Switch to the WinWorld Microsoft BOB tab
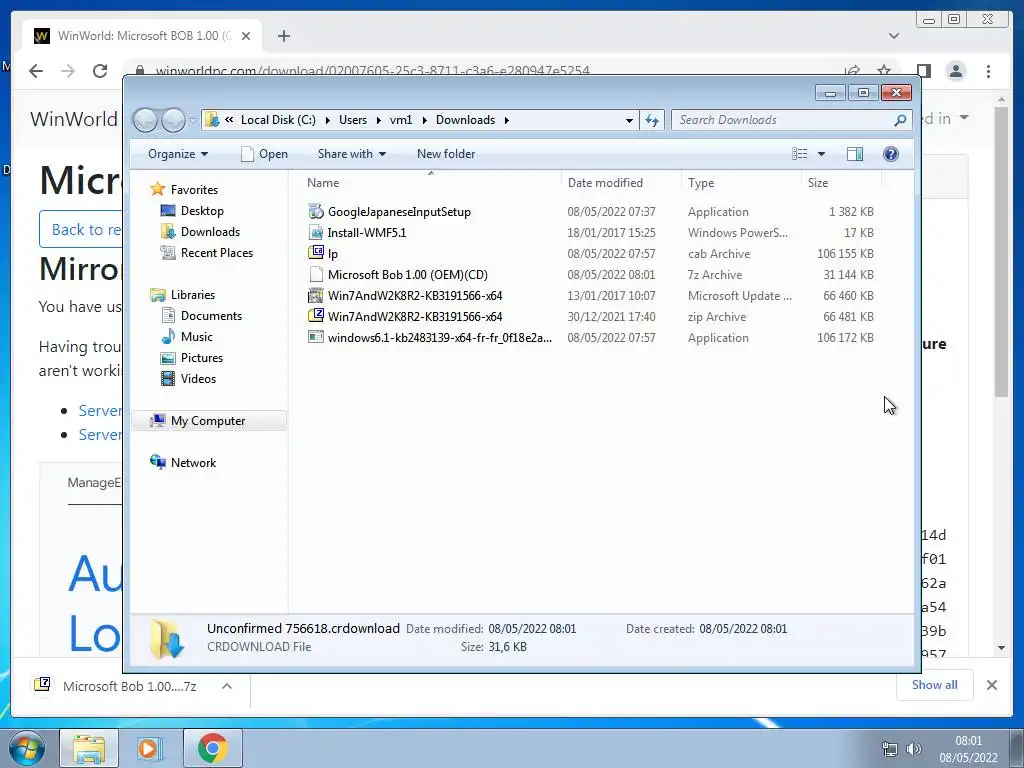1024x768 pixels. 142,36
